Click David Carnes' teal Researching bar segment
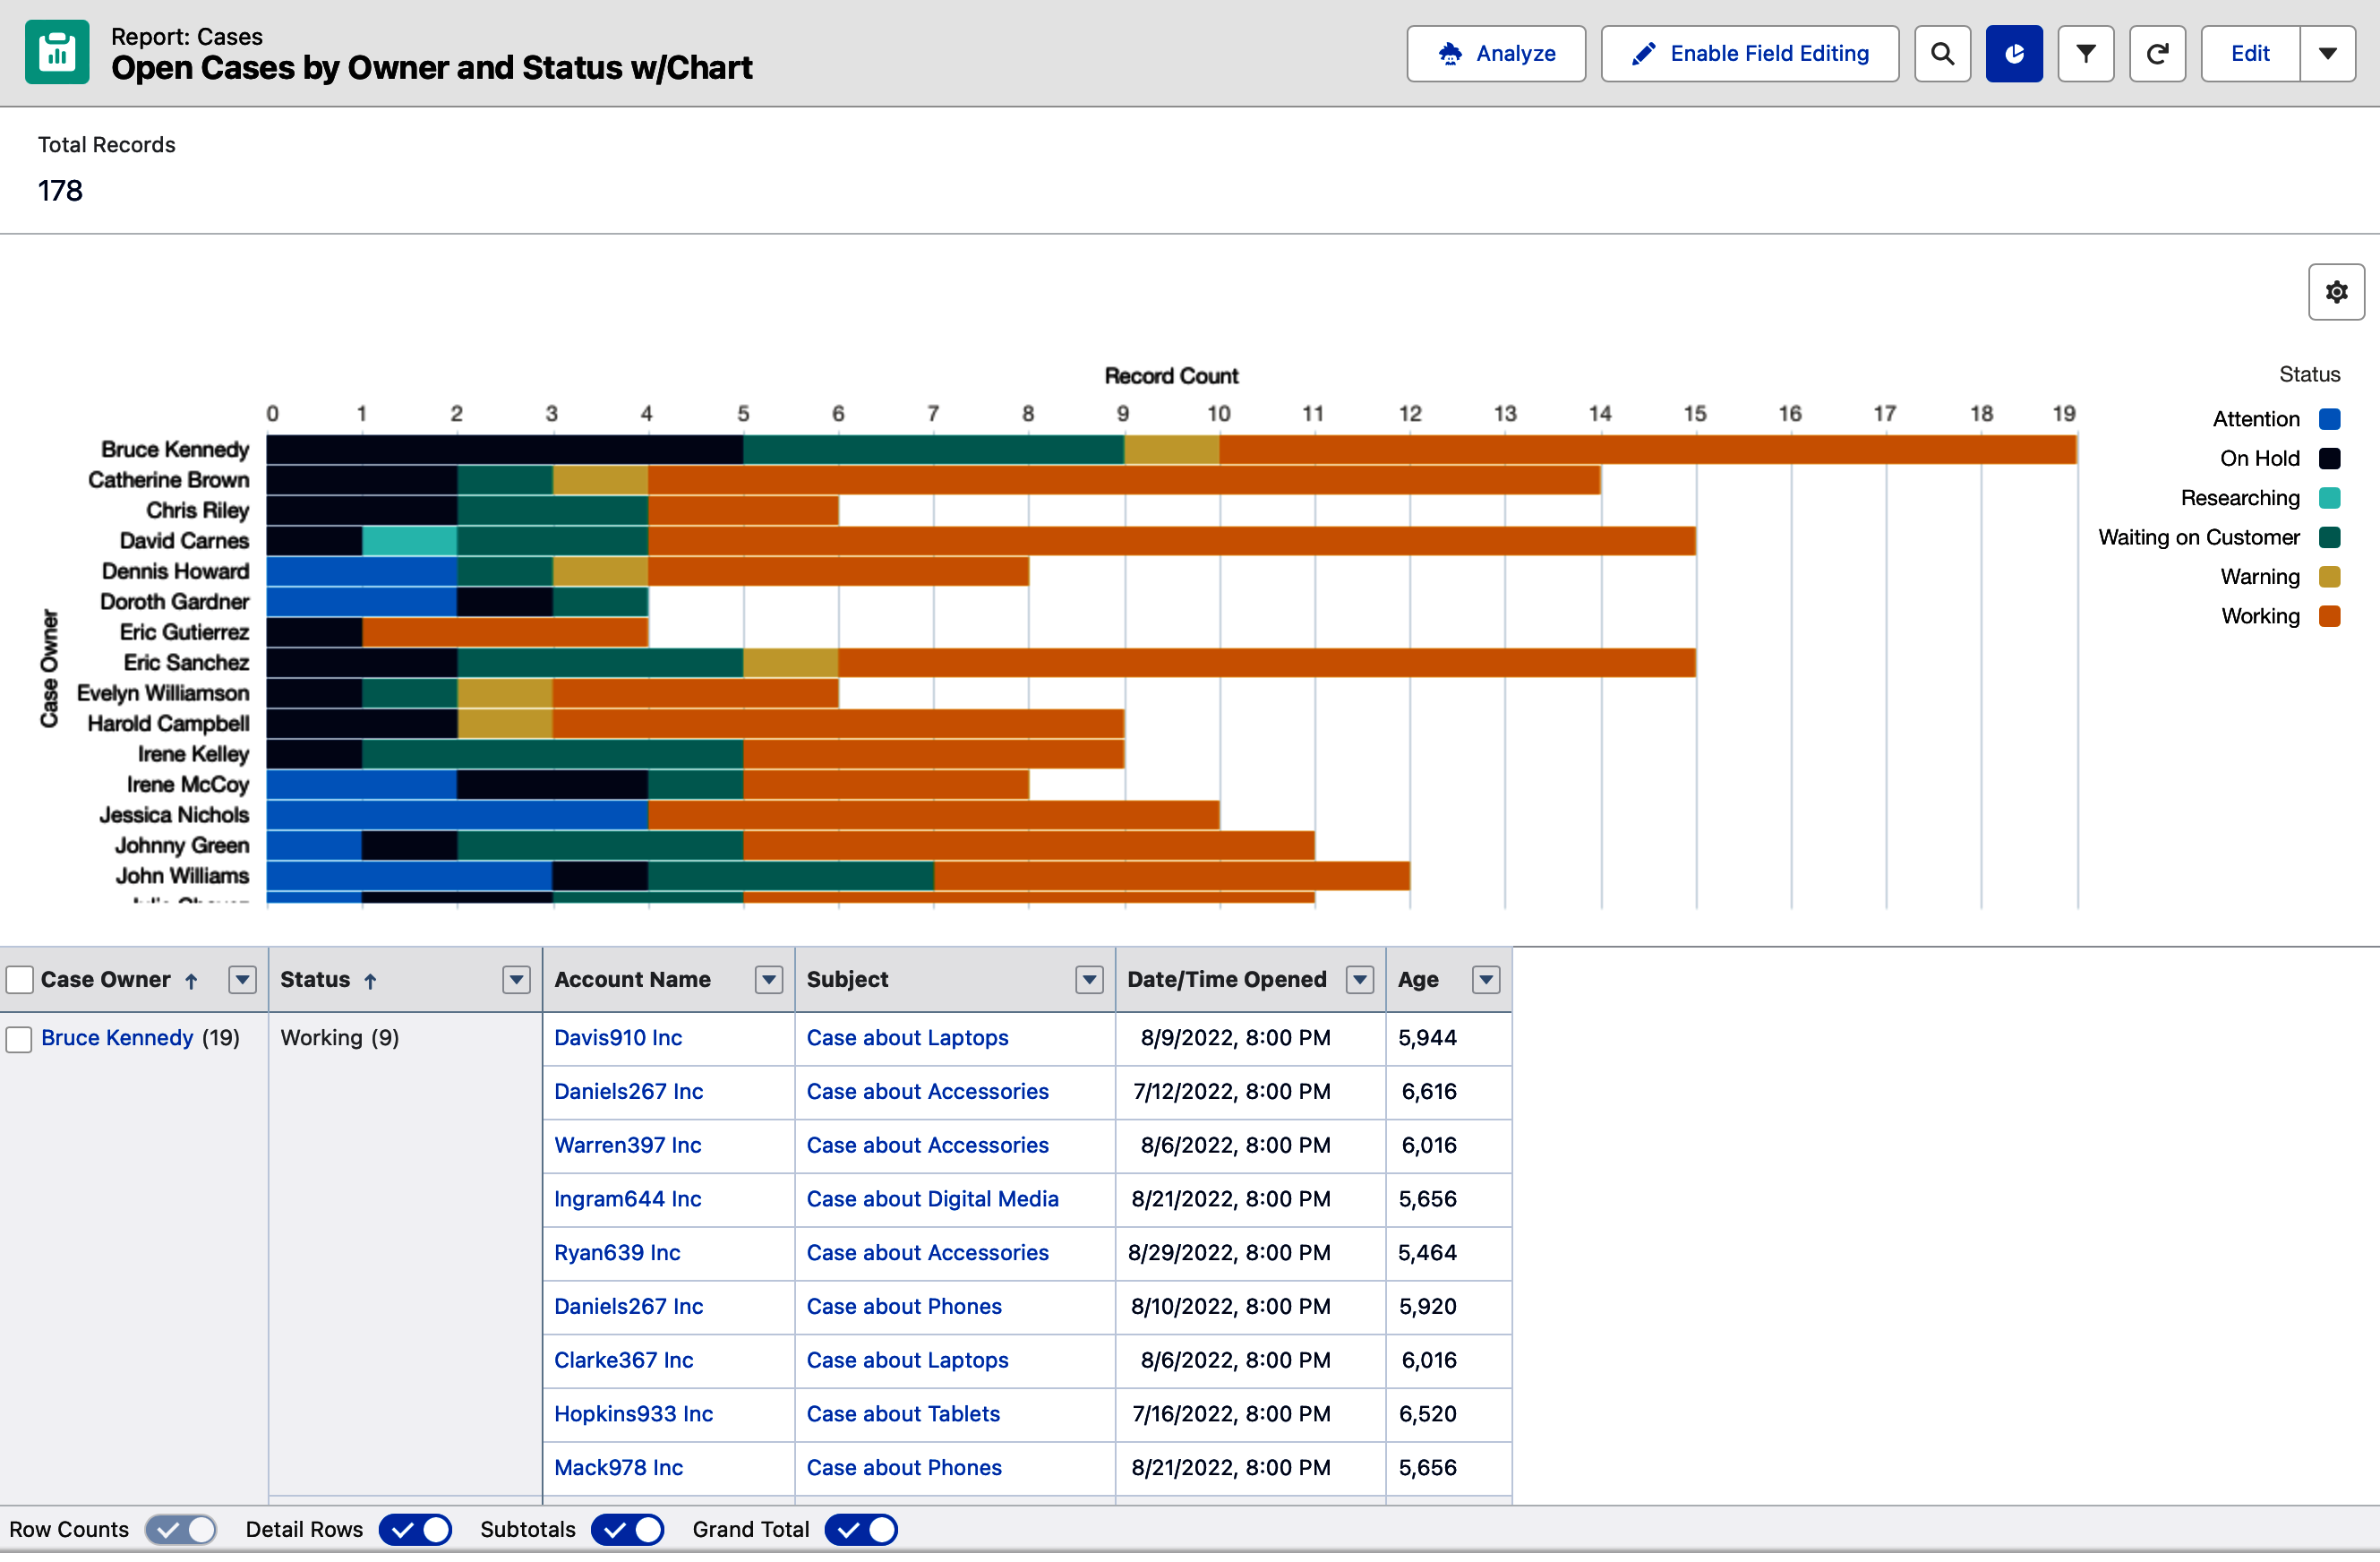The width and height of the screenshot is (2380, 1562). click(410, 541)
